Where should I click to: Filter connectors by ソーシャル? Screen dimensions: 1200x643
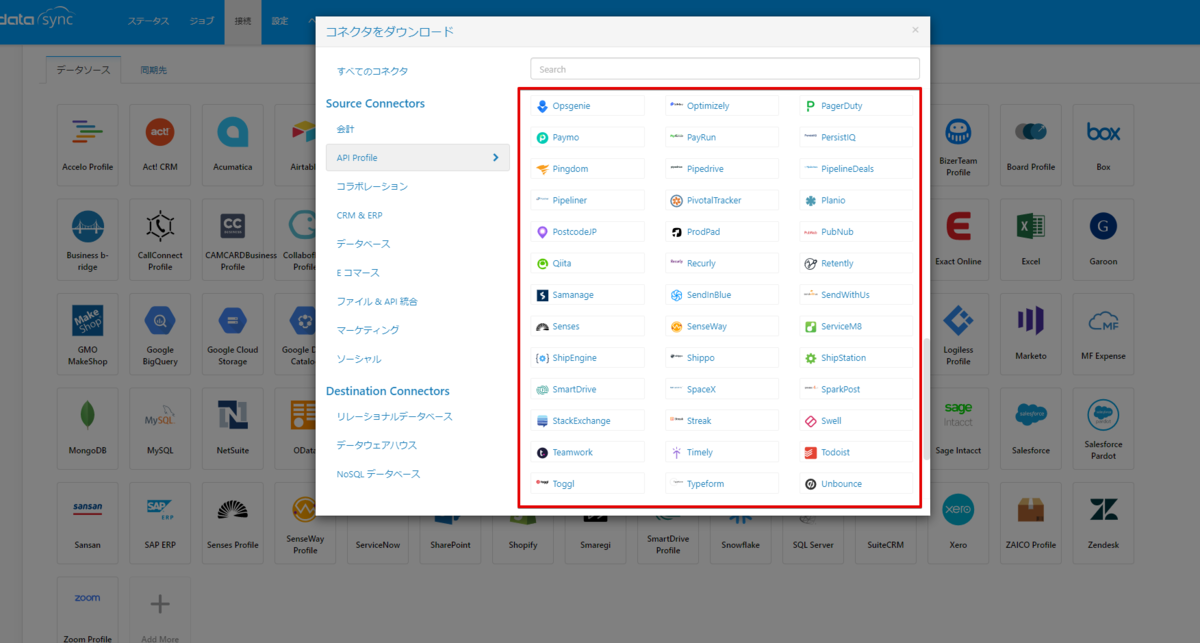358,359
